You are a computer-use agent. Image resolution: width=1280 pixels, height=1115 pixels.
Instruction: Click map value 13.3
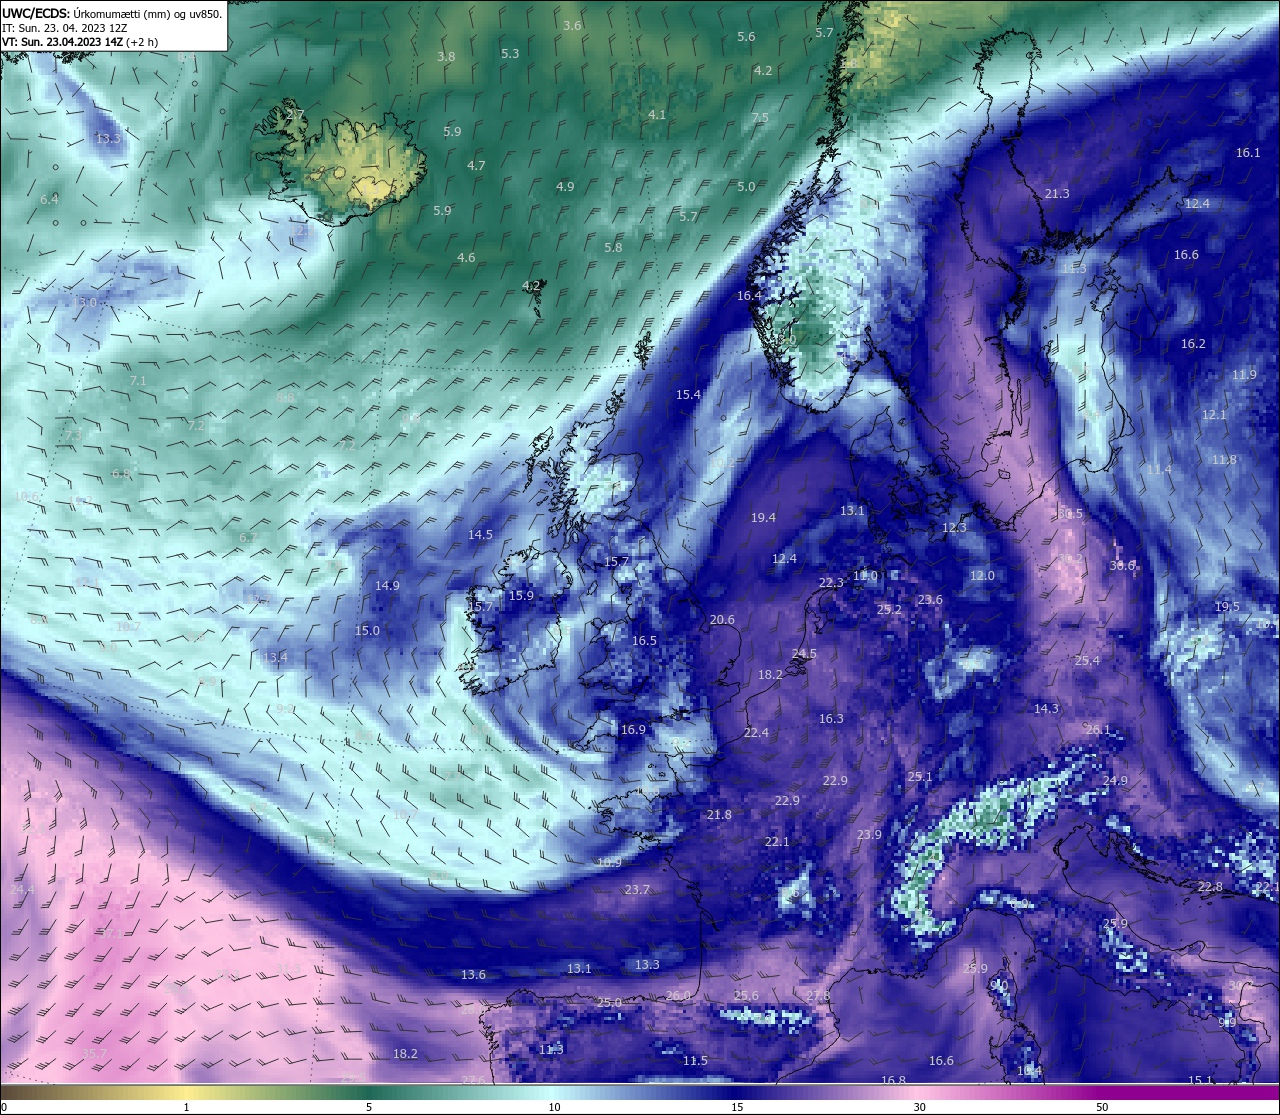tap(647, 964)
